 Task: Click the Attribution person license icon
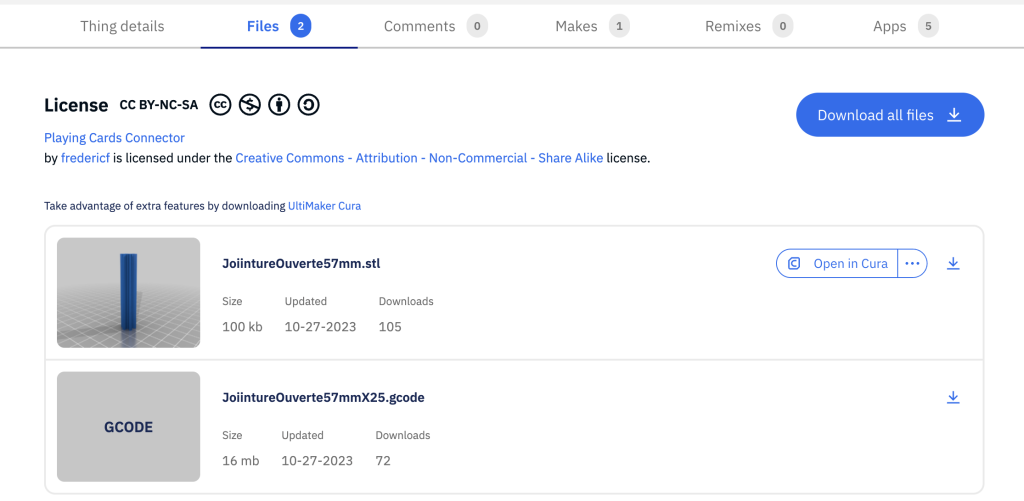[x=279, y=105]
